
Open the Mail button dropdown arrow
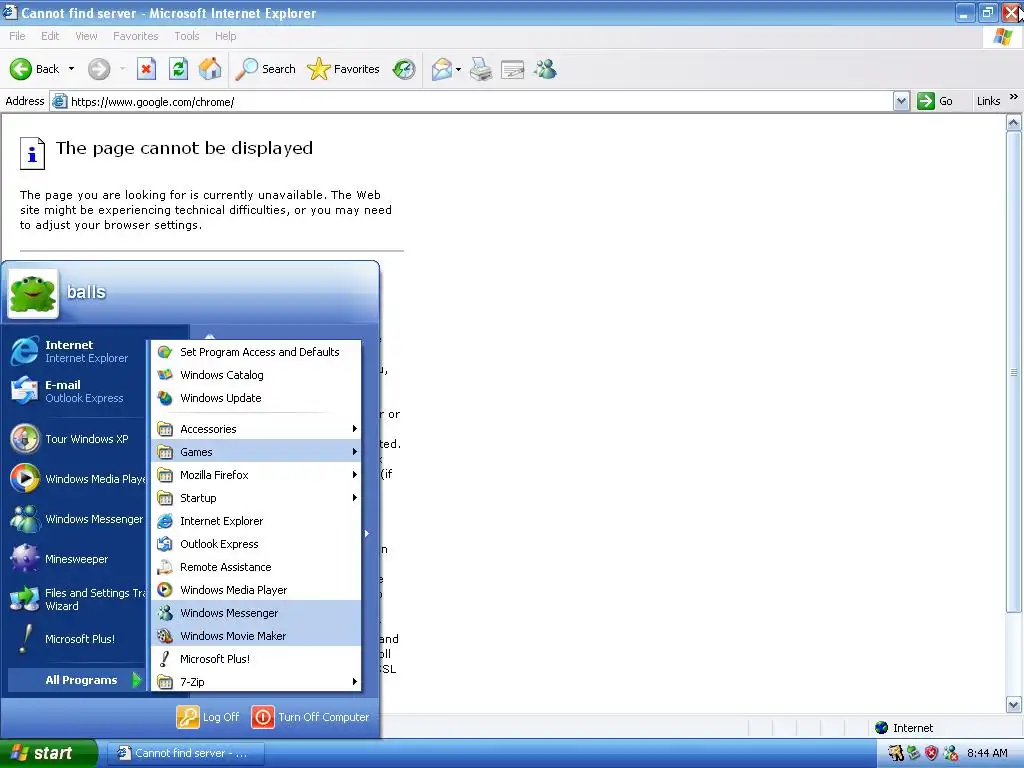pyautogui.click(x=458, y=69)
